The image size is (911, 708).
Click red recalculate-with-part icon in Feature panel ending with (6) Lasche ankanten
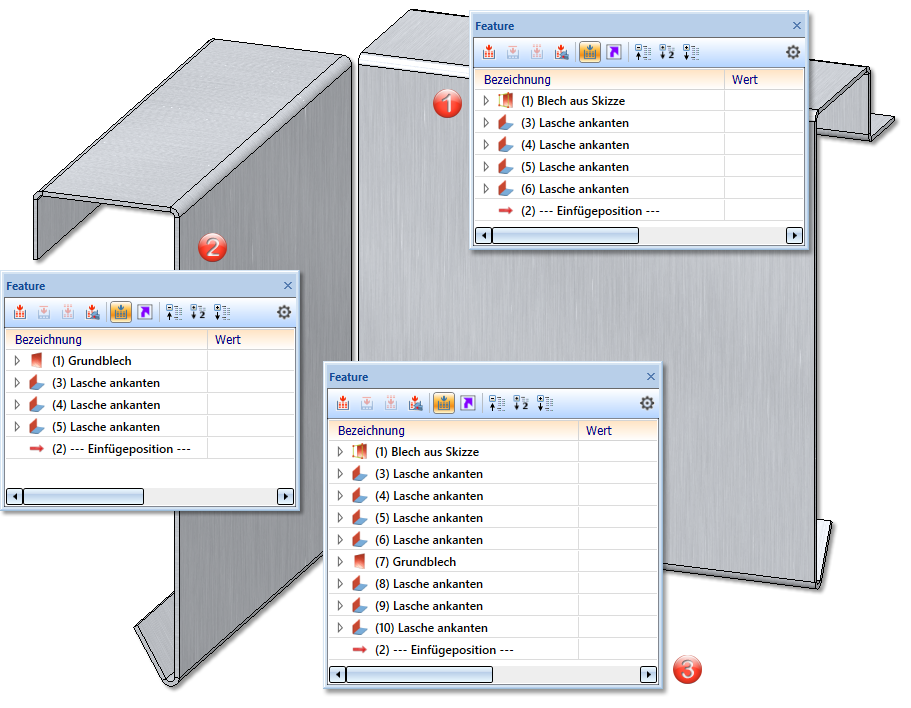point(561,52)
